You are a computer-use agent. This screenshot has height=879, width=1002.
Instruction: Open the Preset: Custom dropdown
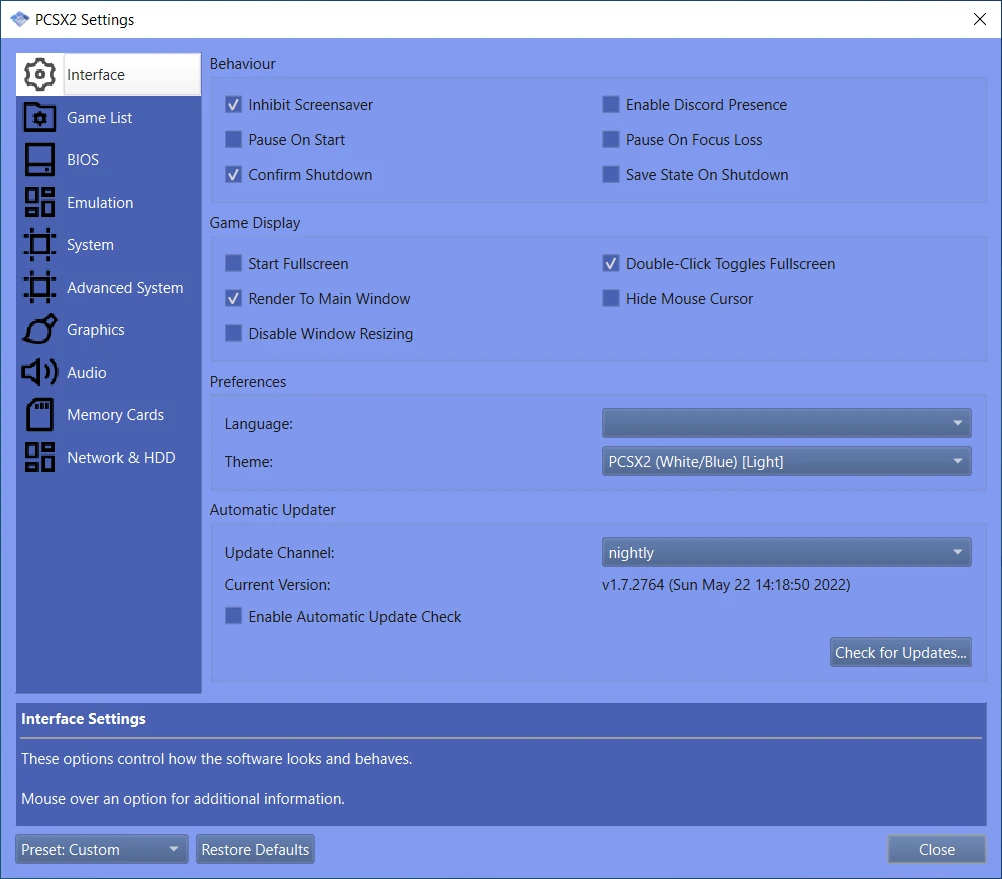pos(102,850)
